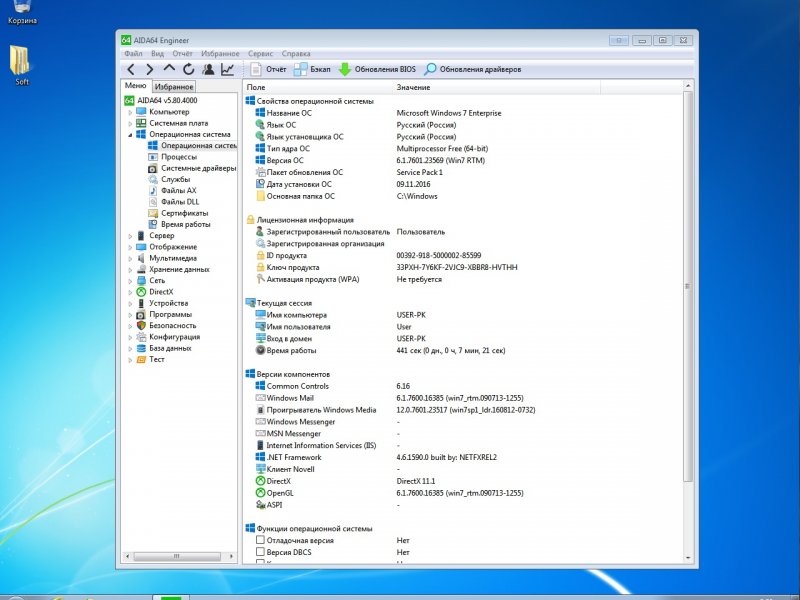Expand the Сервер tree node arrow

point(130,236)
